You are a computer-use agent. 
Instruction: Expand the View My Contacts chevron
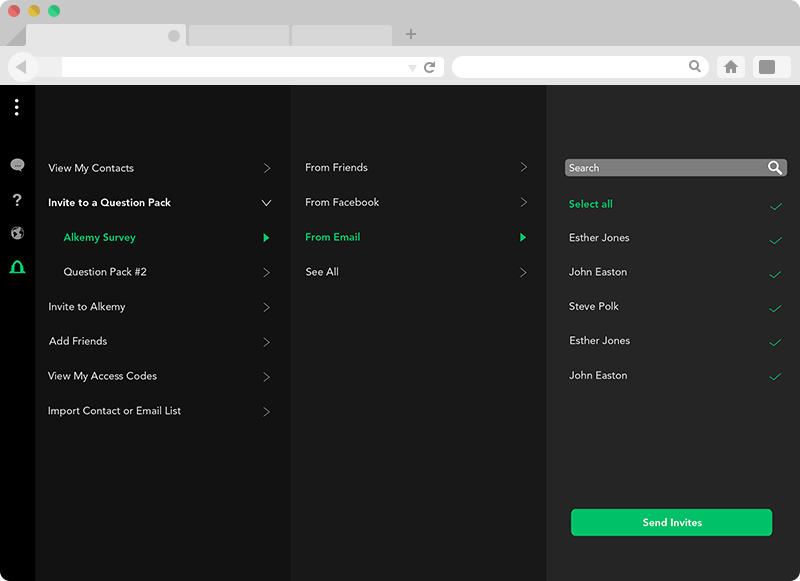[266, 168]
